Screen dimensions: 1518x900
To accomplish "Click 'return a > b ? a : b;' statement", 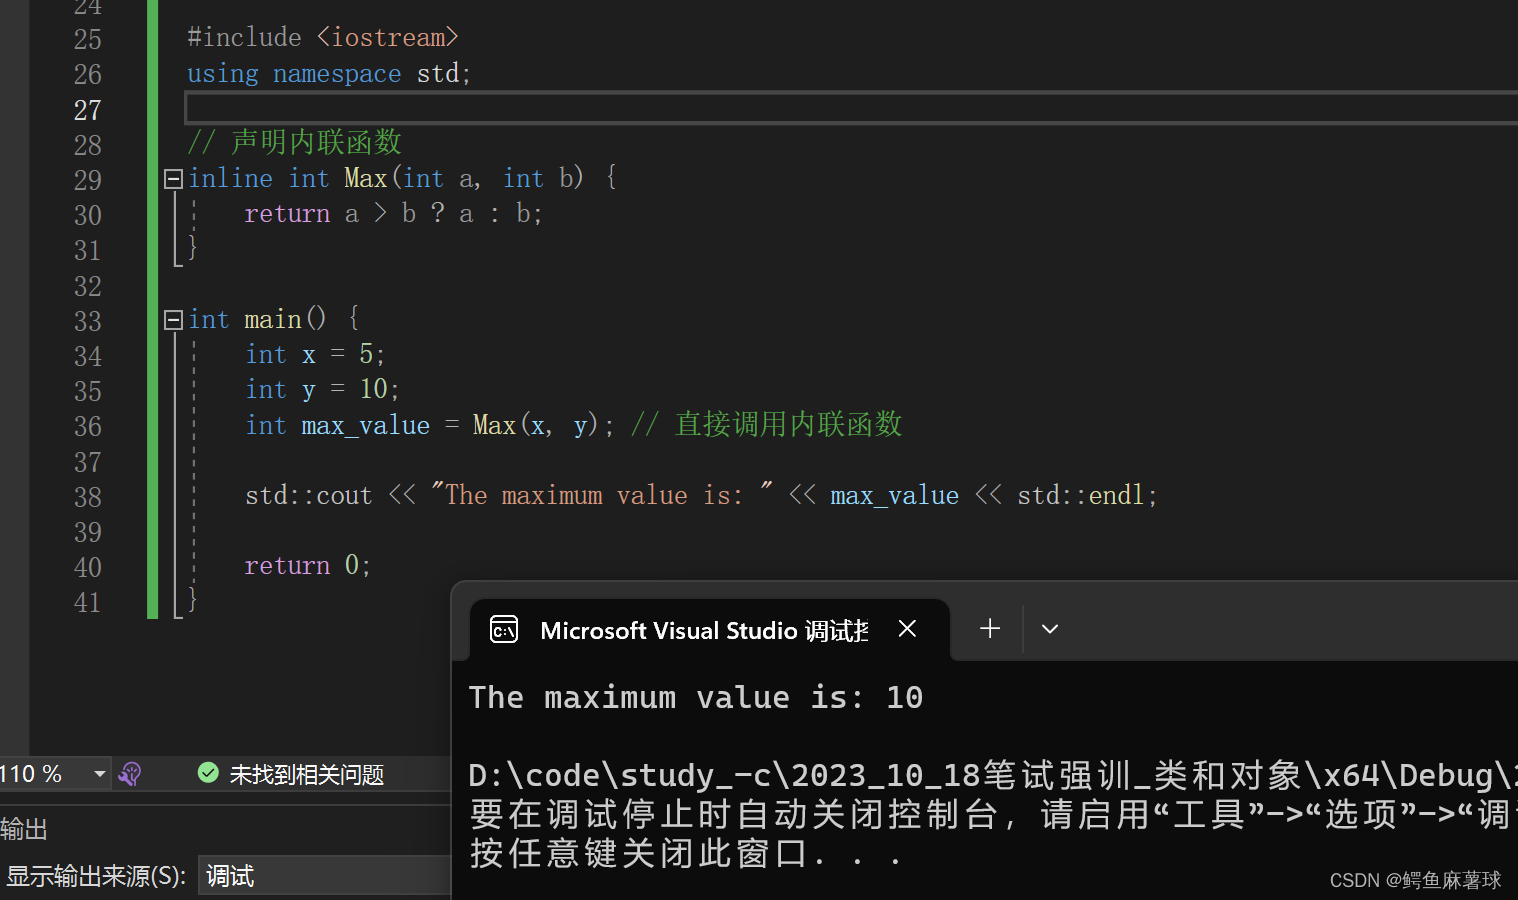I will (394, 214).
